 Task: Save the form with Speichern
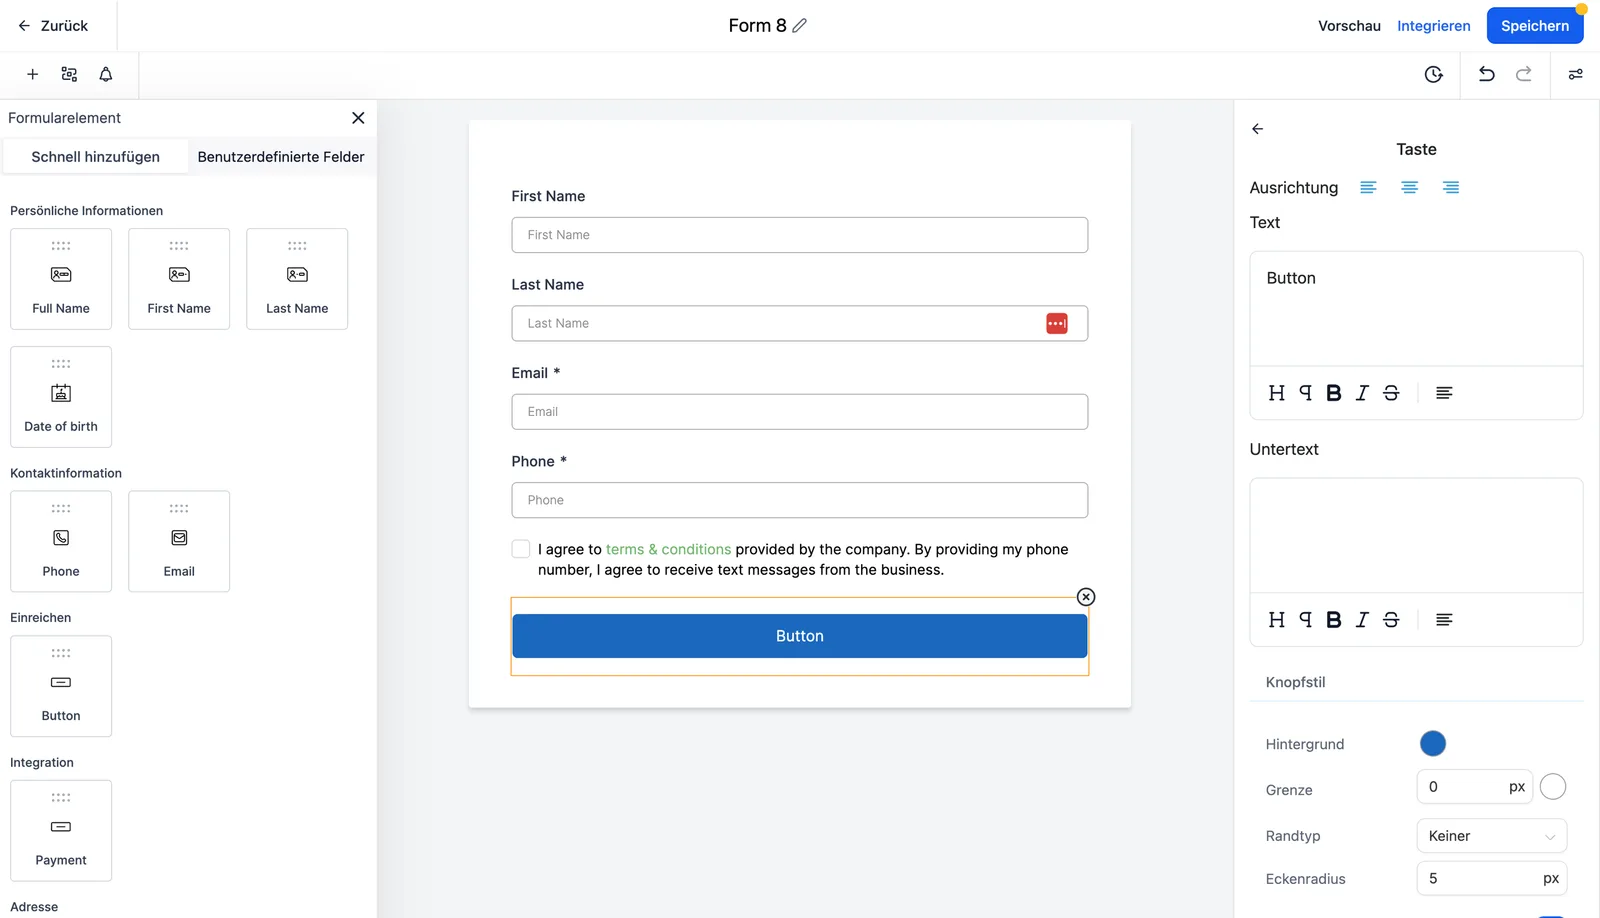(x=1535, y=26)
